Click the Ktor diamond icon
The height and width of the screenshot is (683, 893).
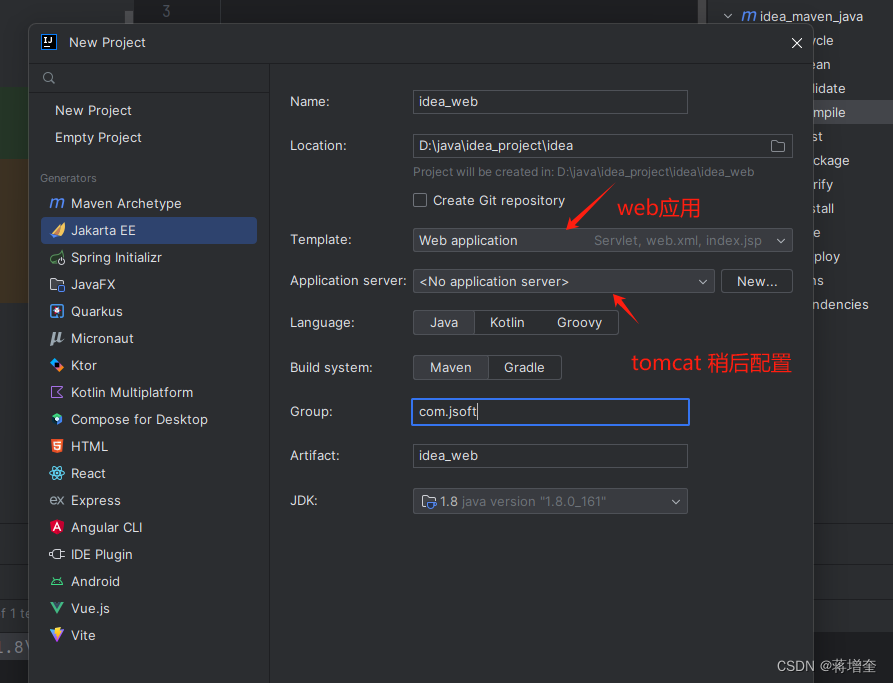coord(57,365)
